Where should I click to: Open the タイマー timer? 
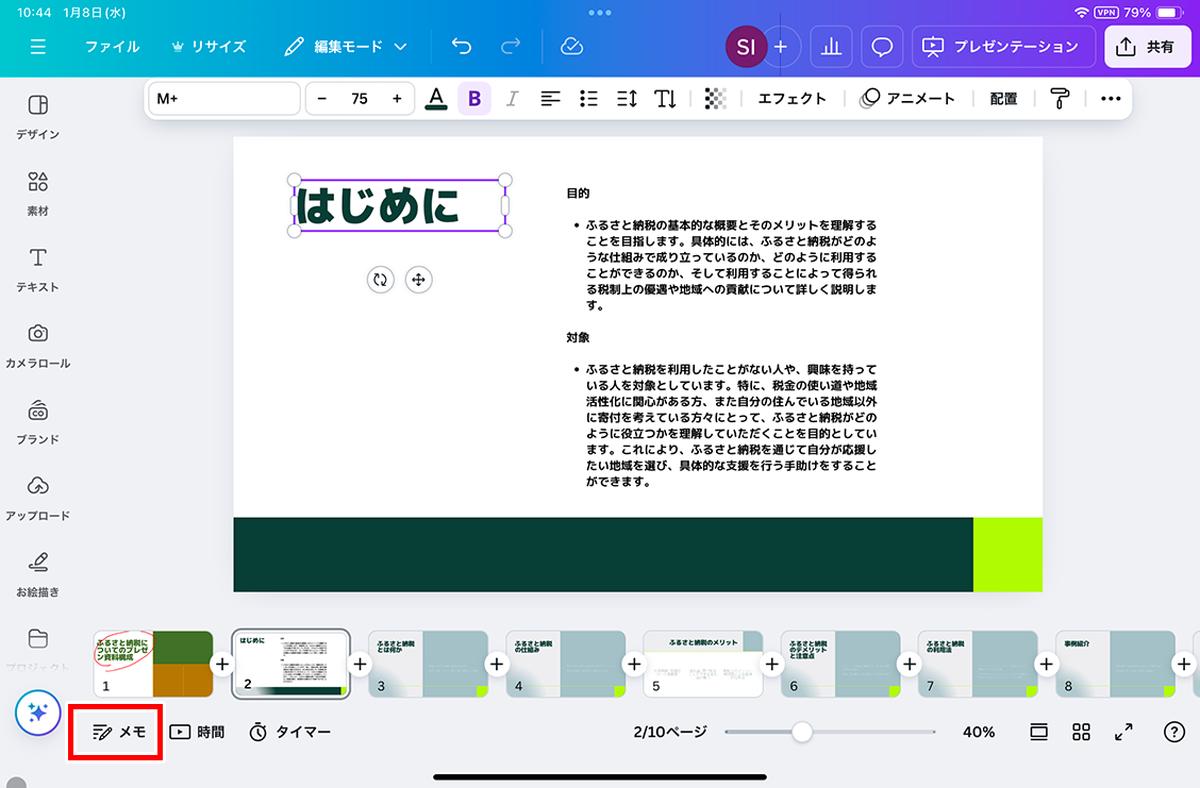289,732
